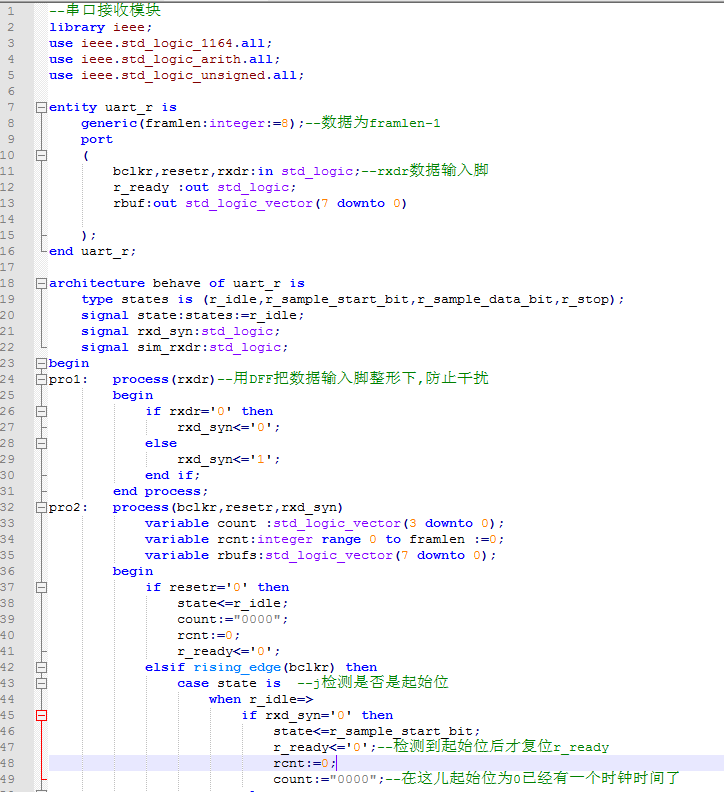Collapse the pro2 process fold marker
724x792 pixels.
[41, 507]
